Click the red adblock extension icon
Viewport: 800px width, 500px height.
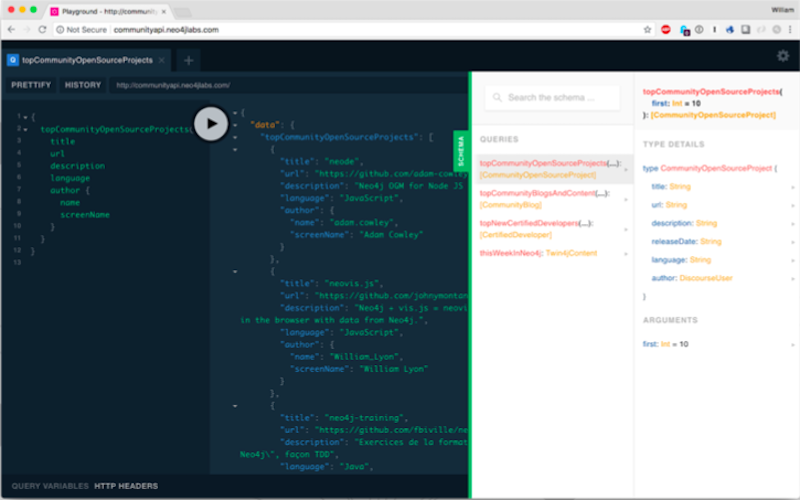click(x=665, y=30)
